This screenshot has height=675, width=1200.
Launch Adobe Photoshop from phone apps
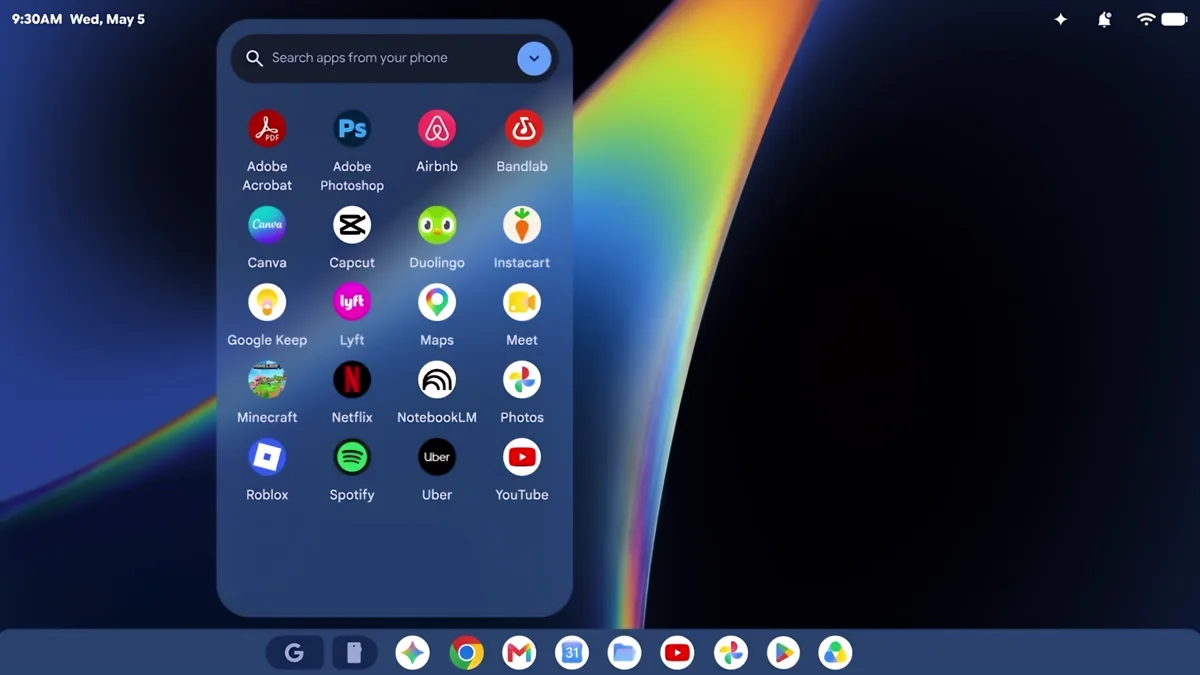[x=352, y=129]
